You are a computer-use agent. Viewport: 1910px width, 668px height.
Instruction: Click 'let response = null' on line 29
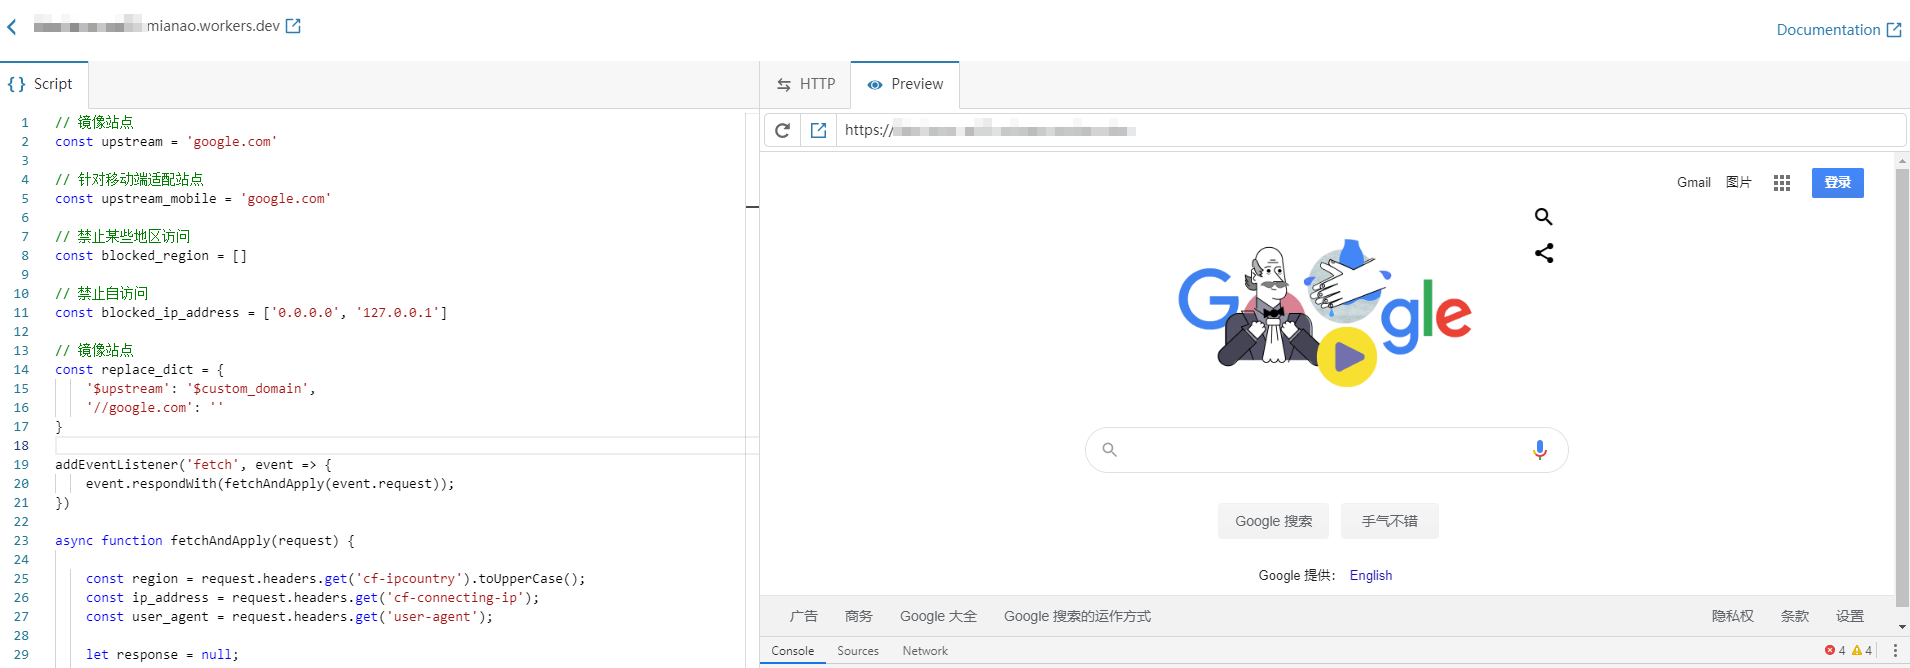[x=162, y=655]
